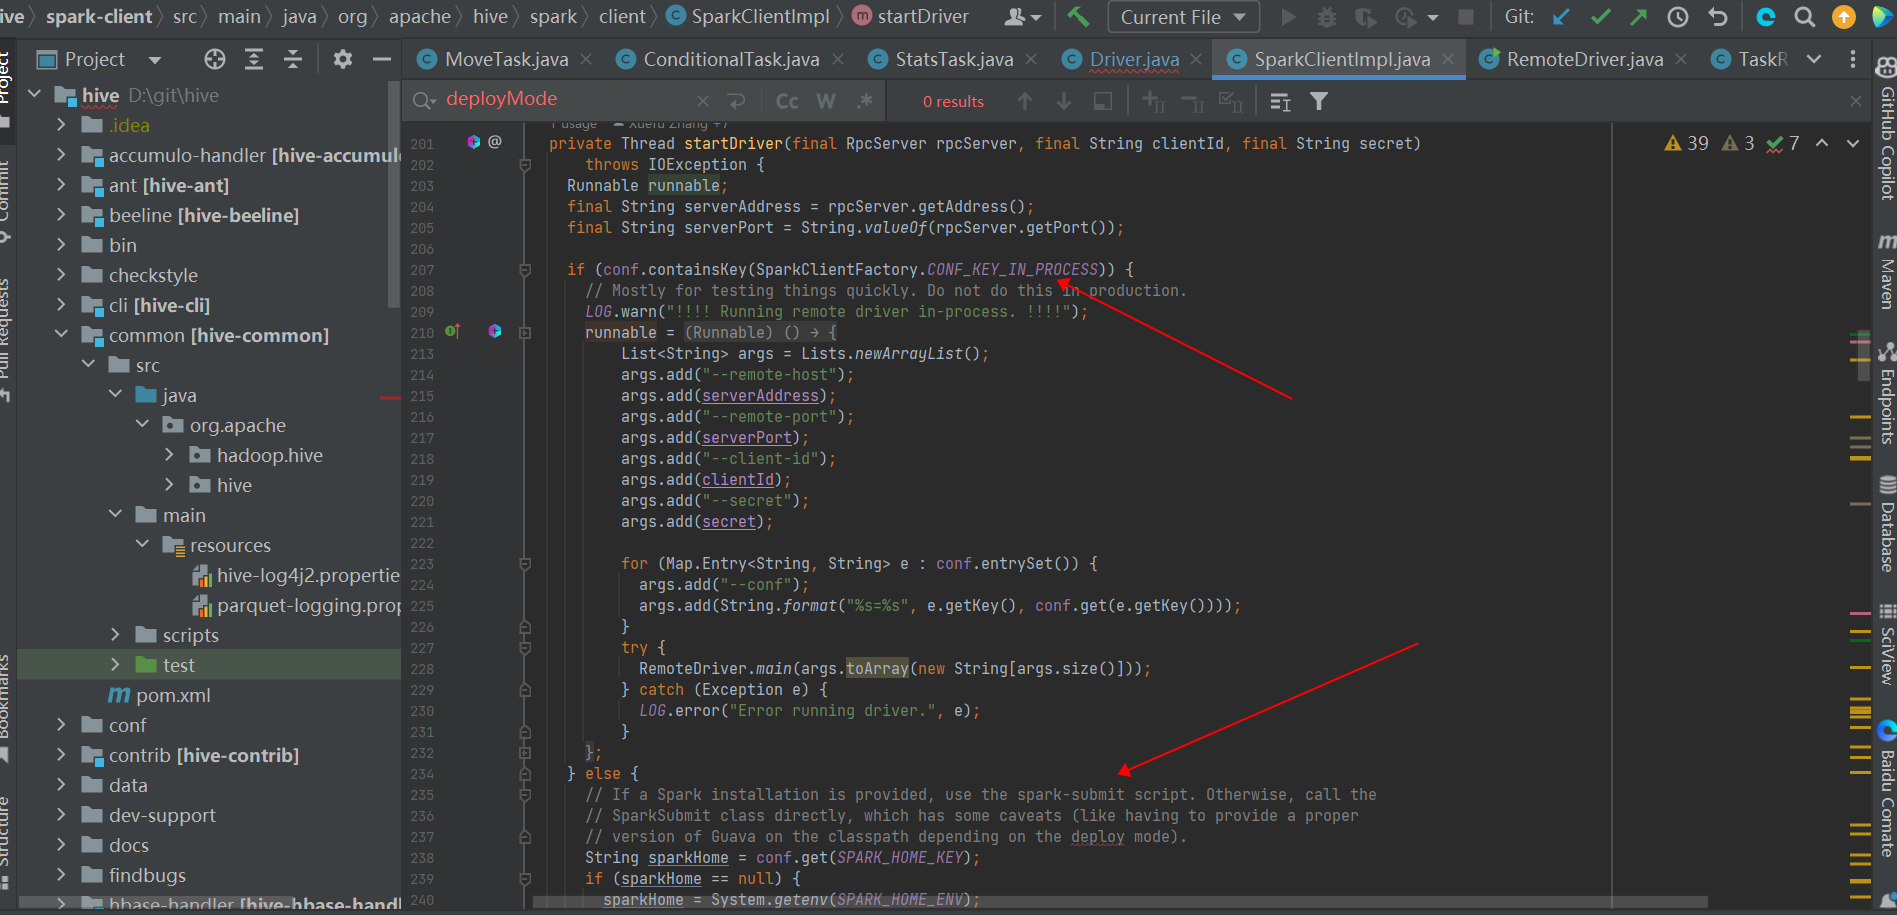Jump to previous search occurrence arrow

click(x=1025, y=101)
